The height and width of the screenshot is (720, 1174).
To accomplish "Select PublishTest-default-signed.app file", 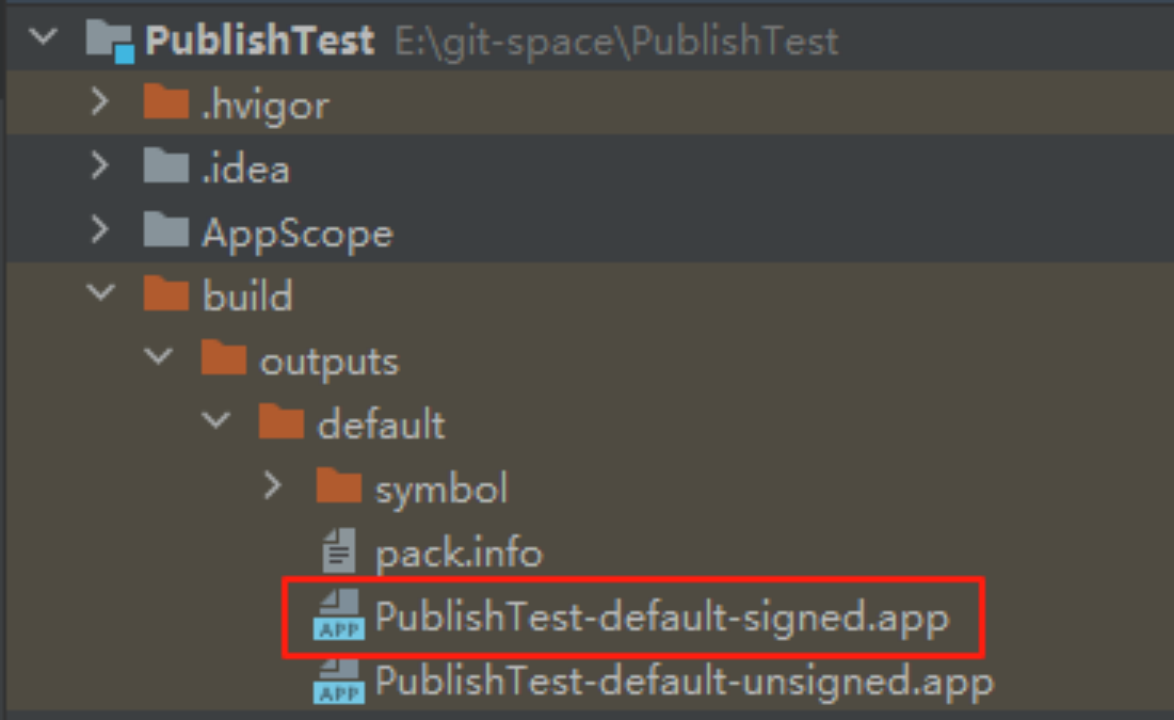I will tap(661, 617).
